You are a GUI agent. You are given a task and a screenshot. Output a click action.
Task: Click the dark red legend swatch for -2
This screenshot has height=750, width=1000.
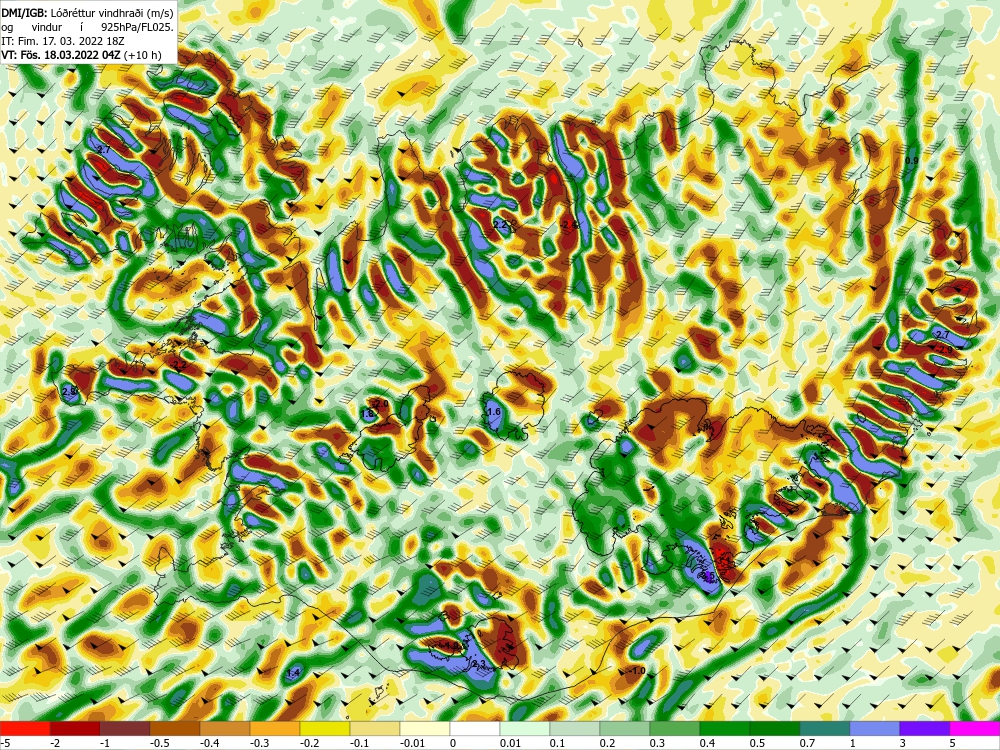(x=75, y=728)
